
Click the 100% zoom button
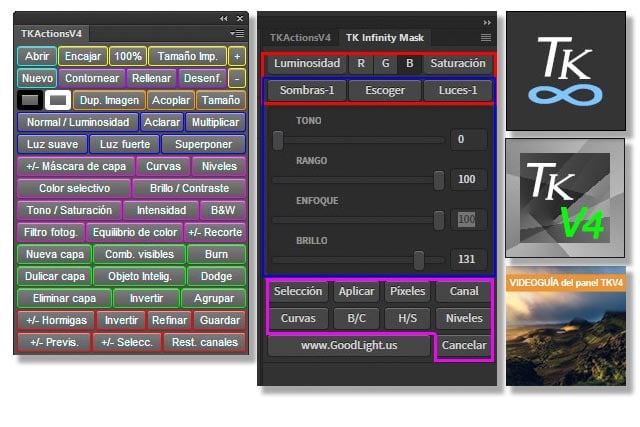[128, 56]
